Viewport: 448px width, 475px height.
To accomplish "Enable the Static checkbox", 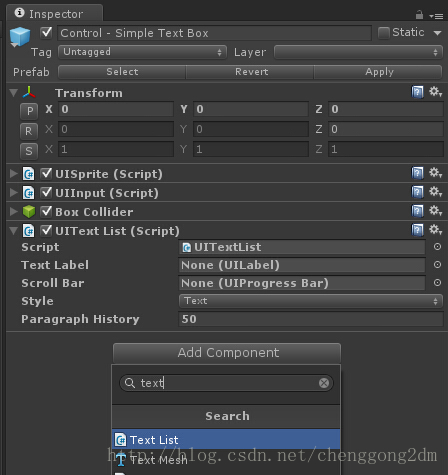I will pos(384,33).
